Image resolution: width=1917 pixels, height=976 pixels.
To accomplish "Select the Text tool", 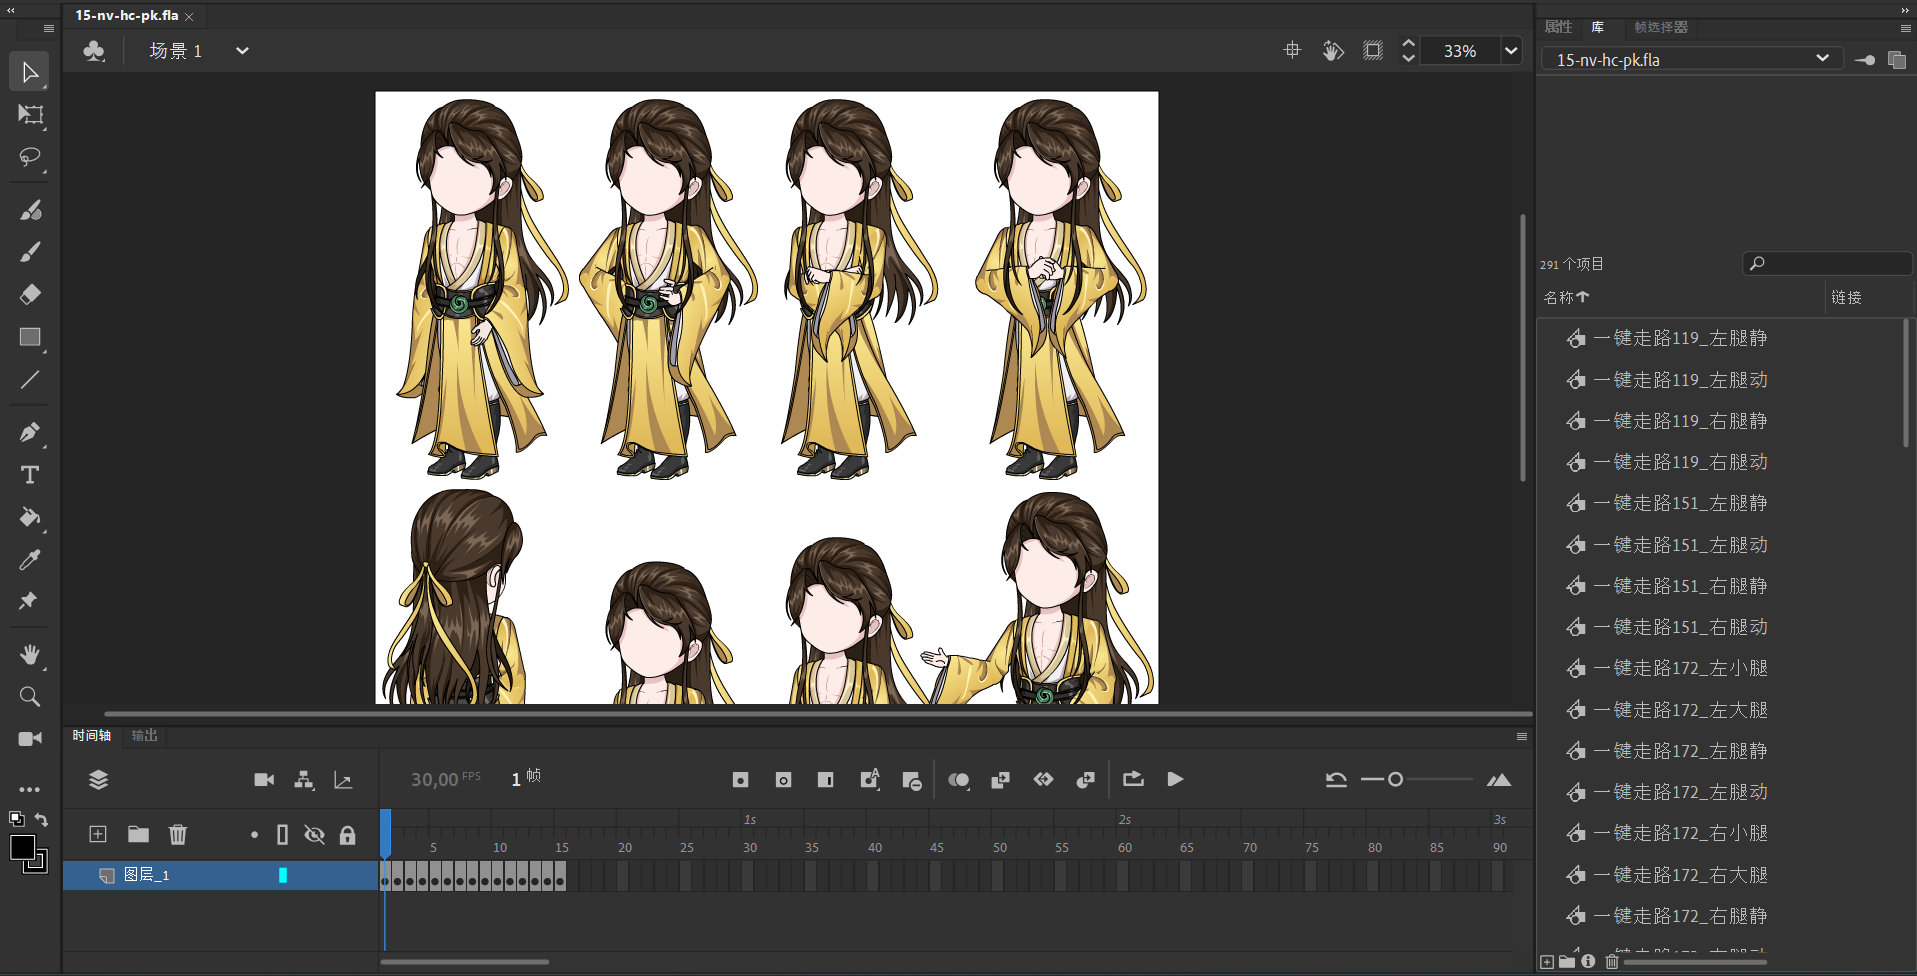I will (30, 475).
